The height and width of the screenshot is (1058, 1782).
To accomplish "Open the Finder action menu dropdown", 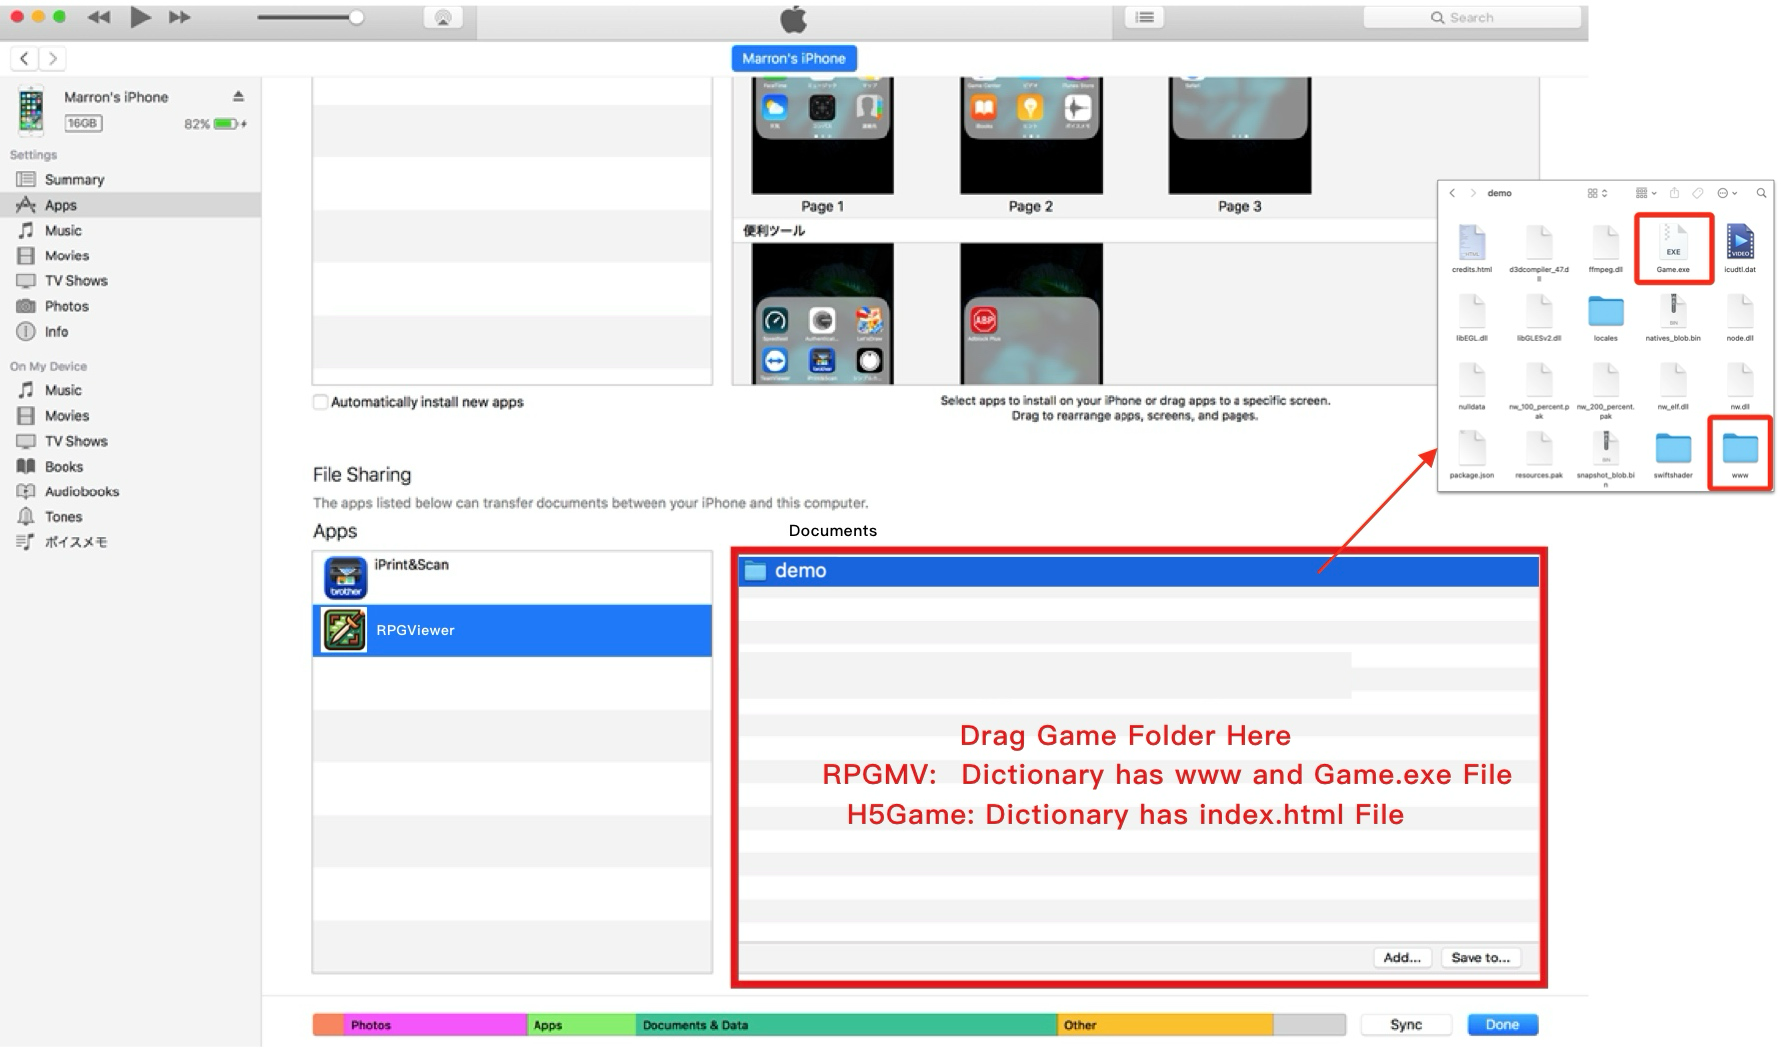I will tap(1727, 193).
